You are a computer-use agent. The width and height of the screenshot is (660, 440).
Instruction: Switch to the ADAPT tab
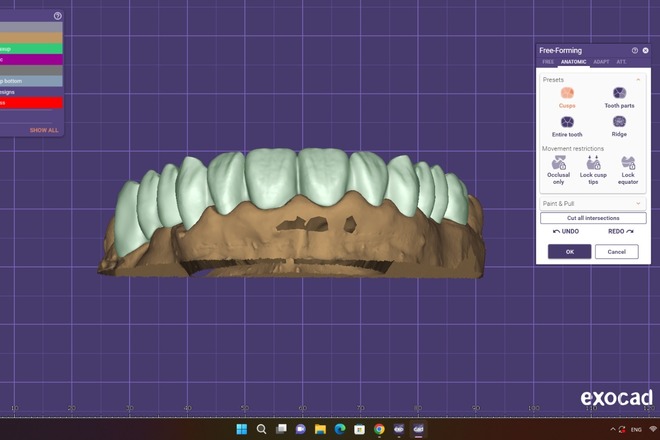pyautogui.click(x=601, y=62)
